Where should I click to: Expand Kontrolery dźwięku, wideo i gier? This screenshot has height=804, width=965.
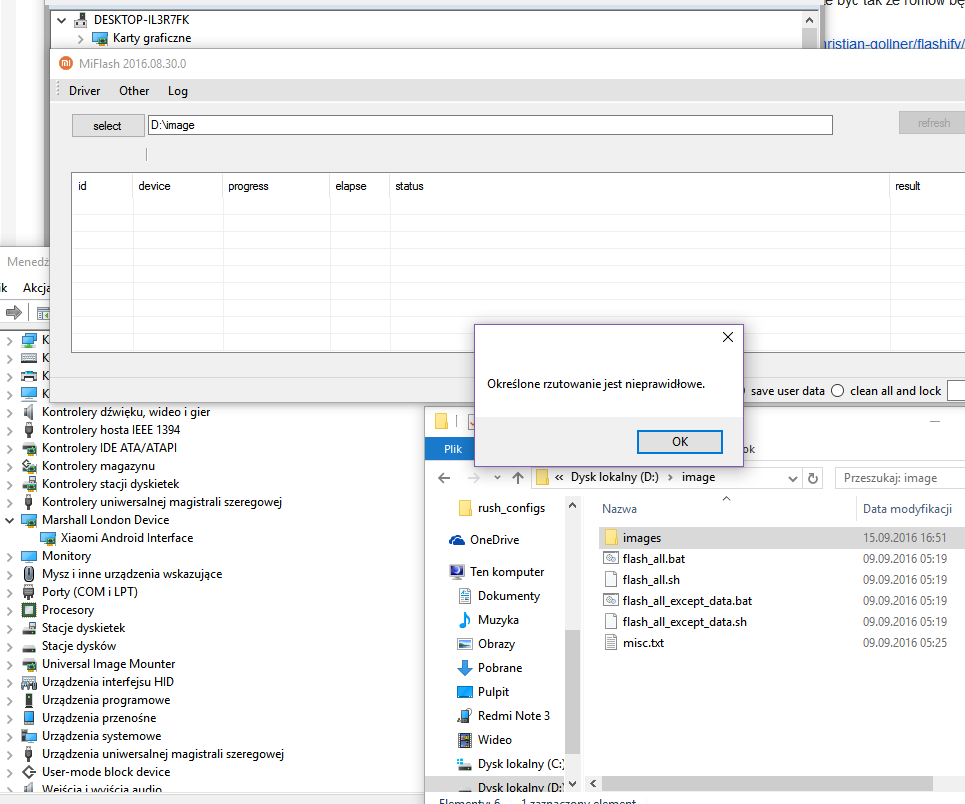(10, 412)
